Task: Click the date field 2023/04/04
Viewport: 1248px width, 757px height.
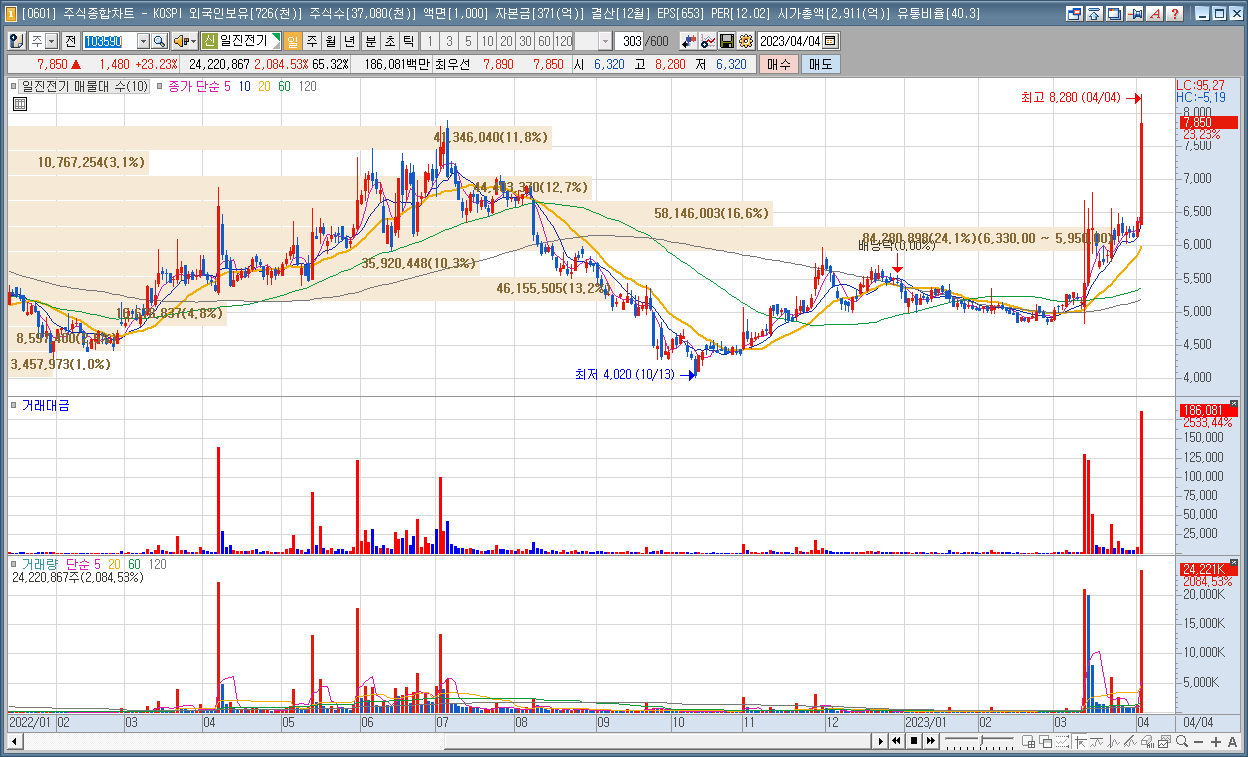Action: 790,41
